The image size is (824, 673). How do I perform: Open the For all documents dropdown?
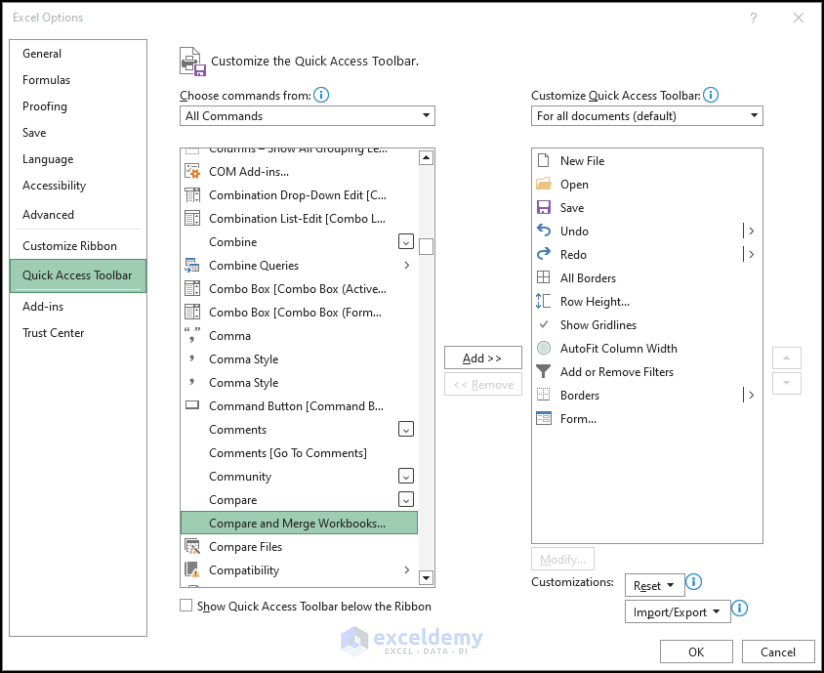647,116
